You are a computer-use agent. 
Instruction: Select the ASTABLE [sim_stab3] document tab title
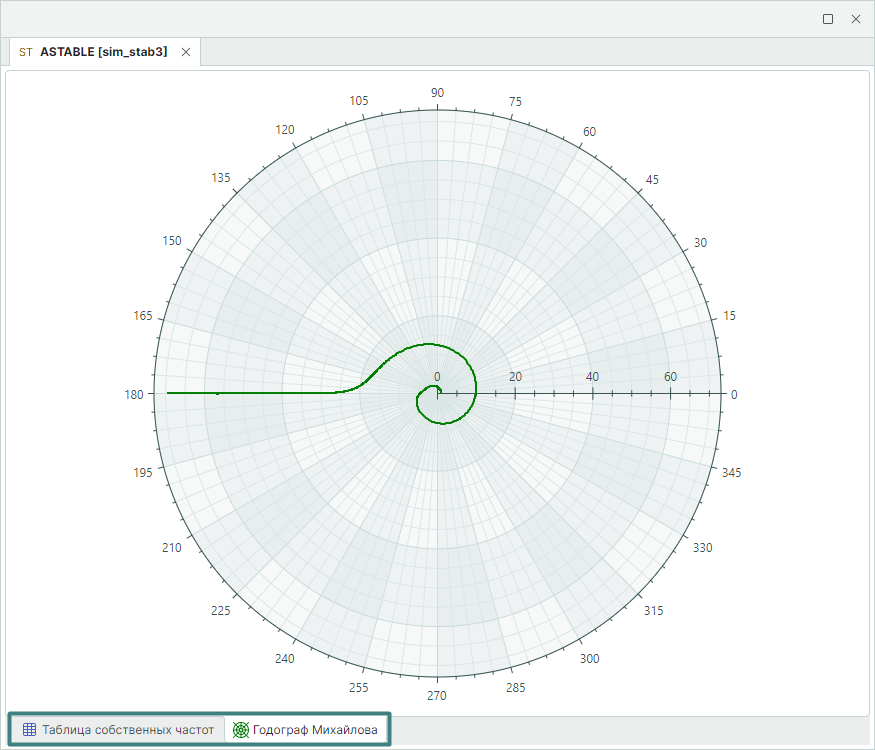tap(103, 52)
